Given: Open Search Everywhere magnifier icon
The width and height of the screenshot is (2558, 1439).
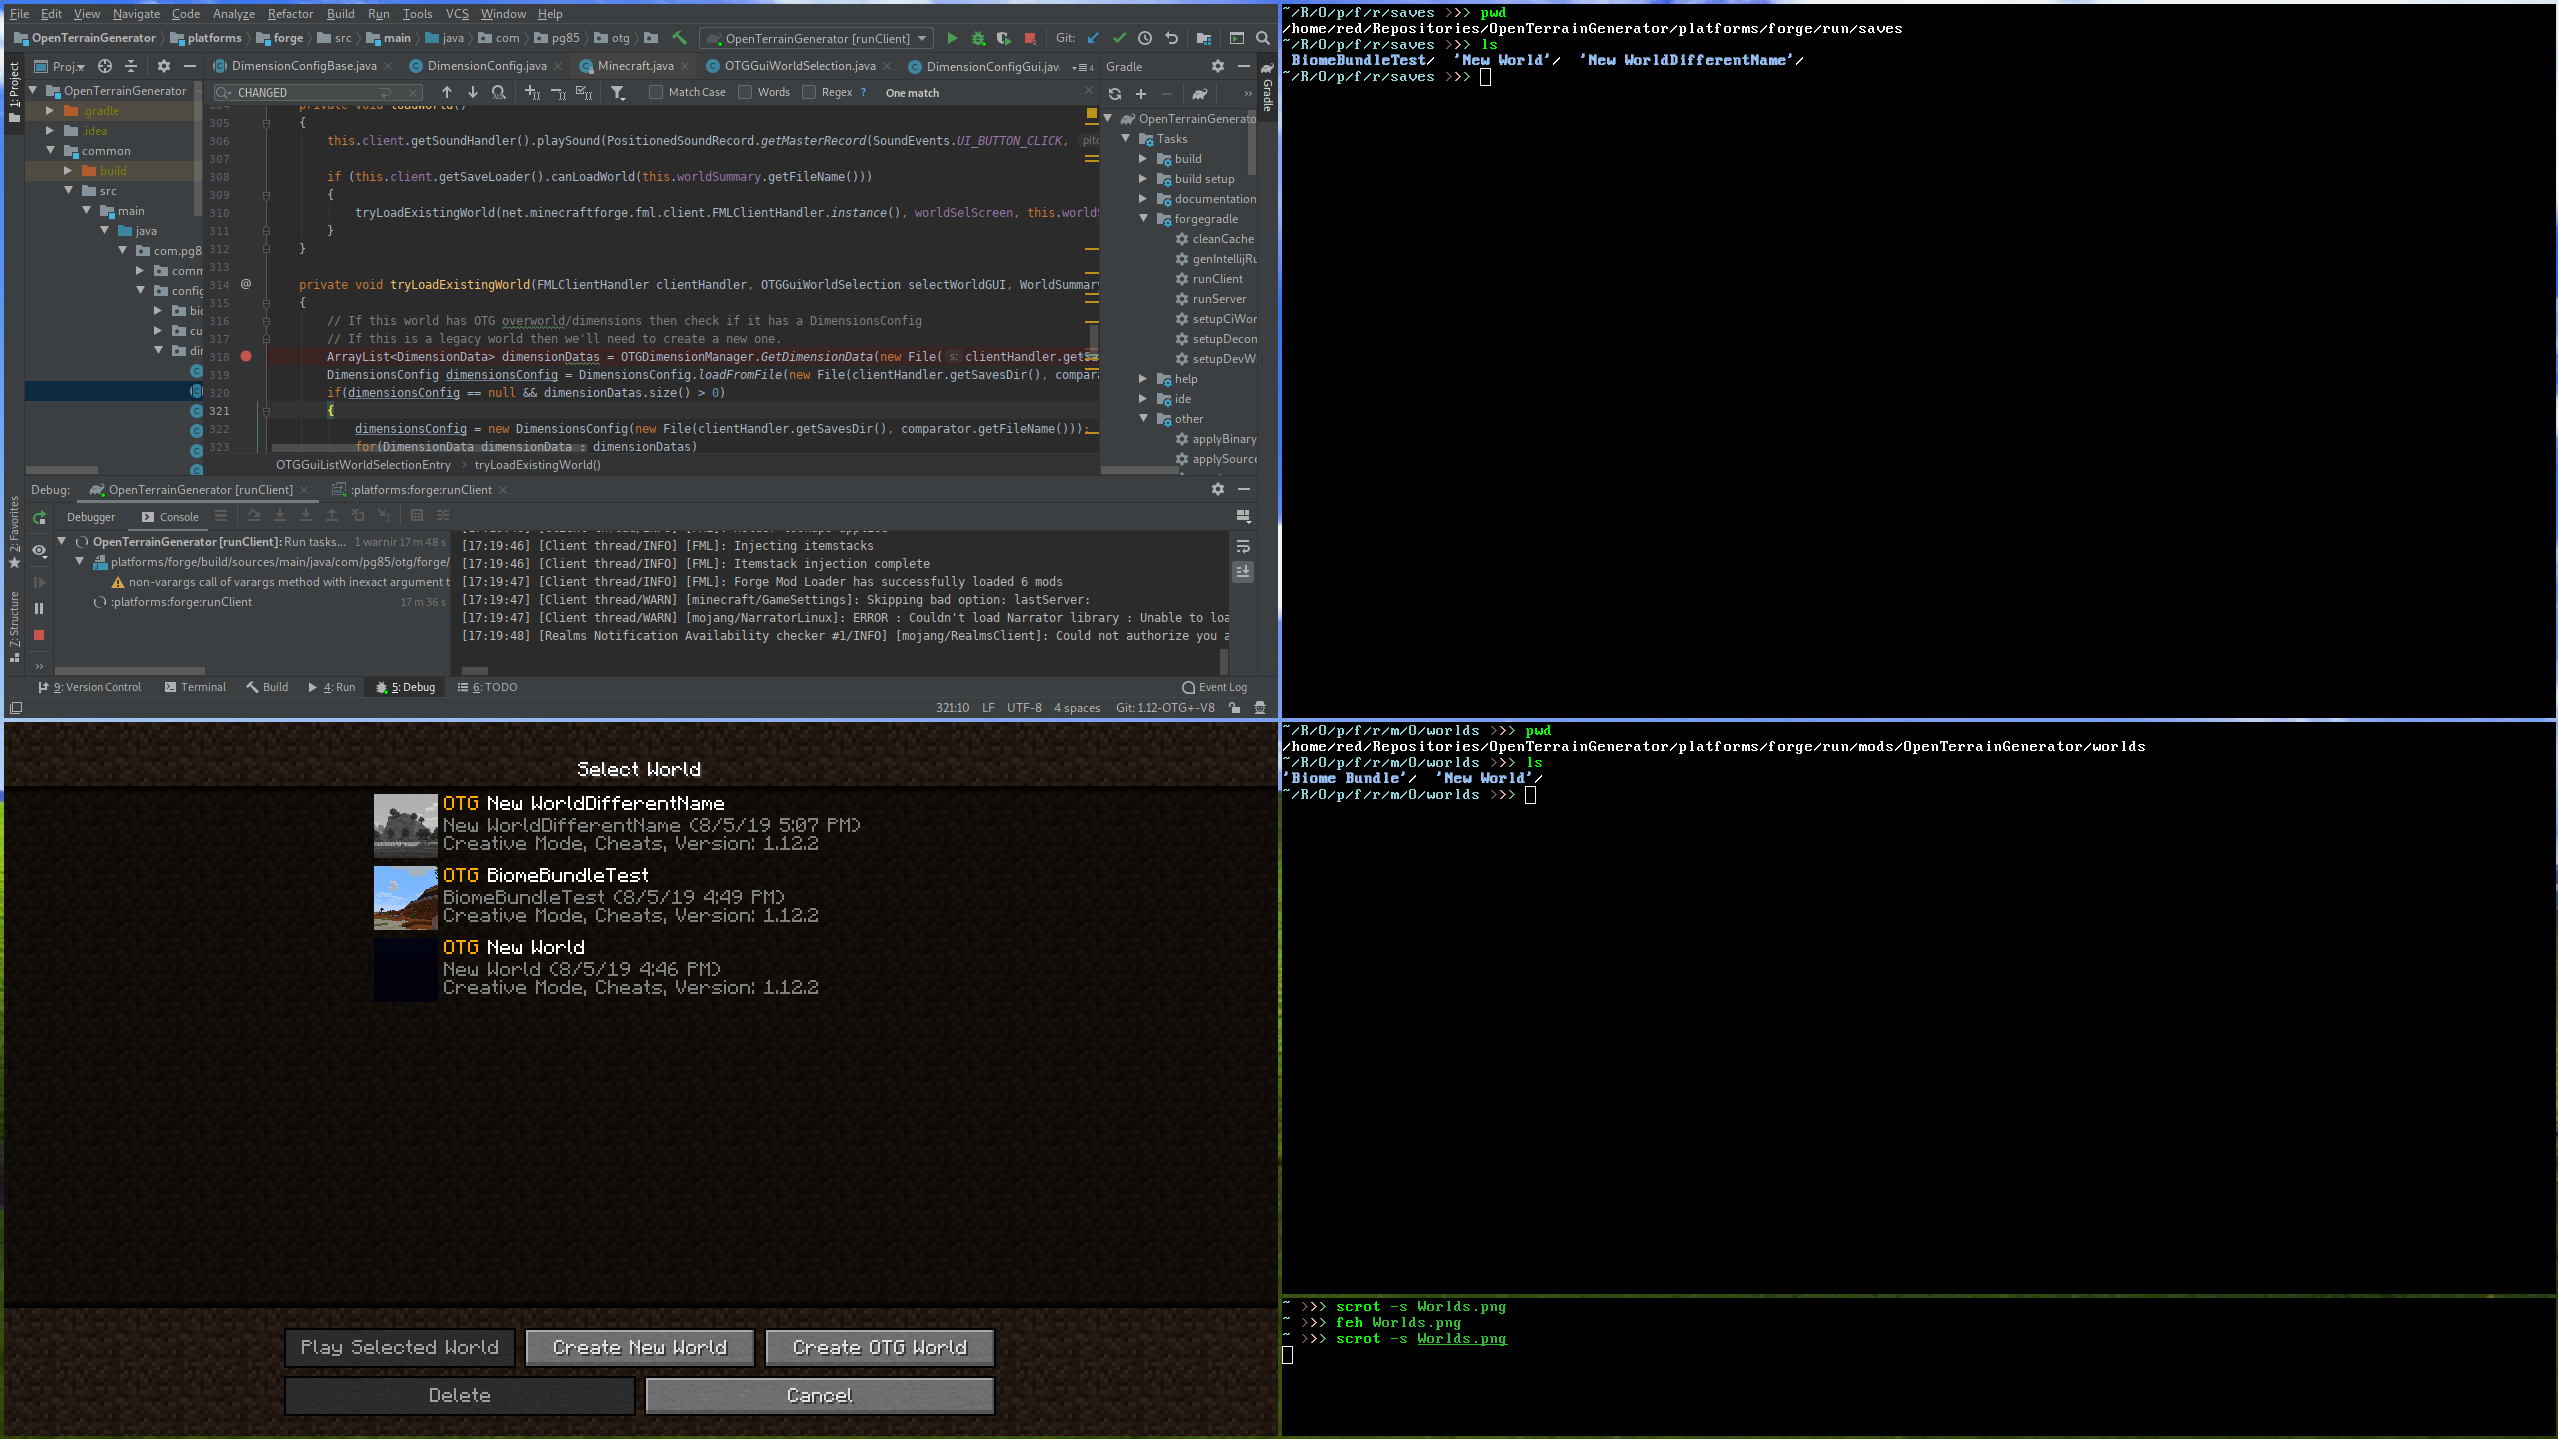Looking at the screenshot, I should point(1263,38).
